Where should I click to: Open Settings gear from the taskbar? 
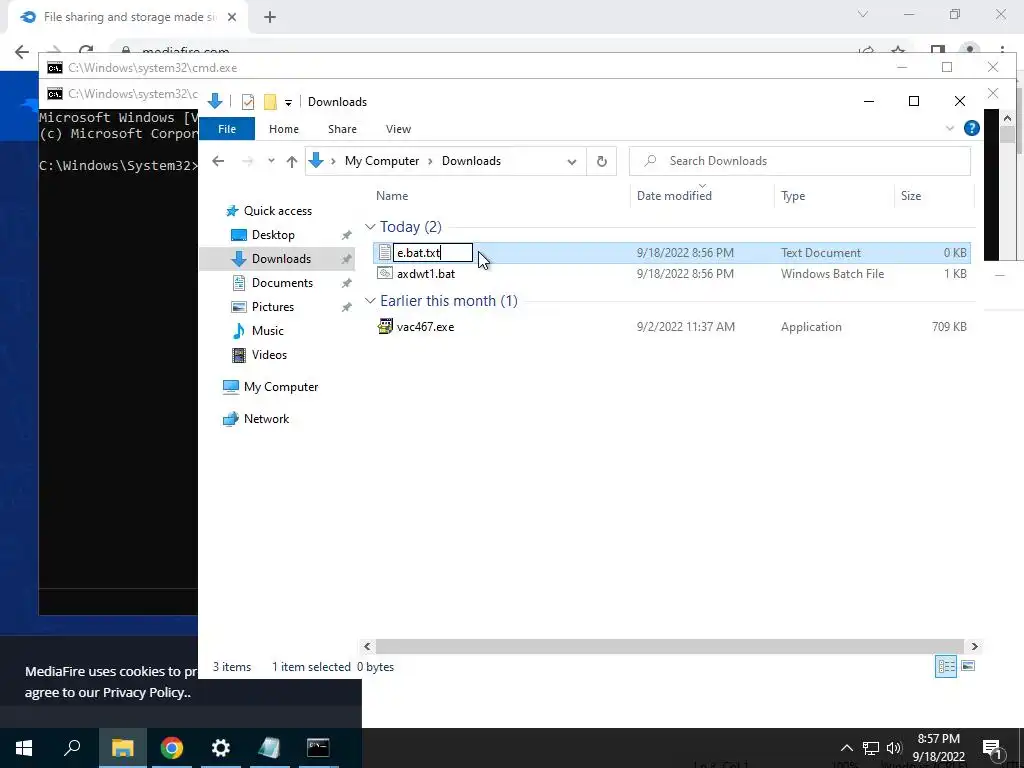(x=221, y=748)
